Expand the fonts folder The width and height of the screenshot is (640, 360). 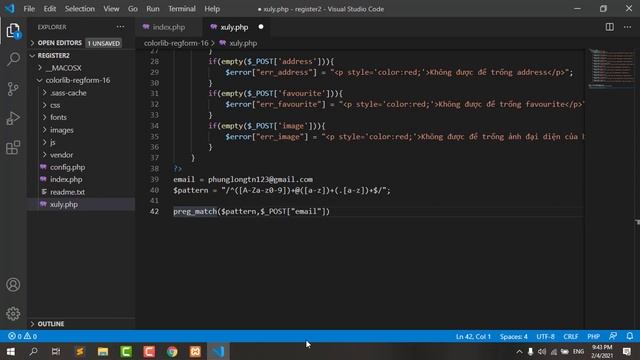pos(58,117)
